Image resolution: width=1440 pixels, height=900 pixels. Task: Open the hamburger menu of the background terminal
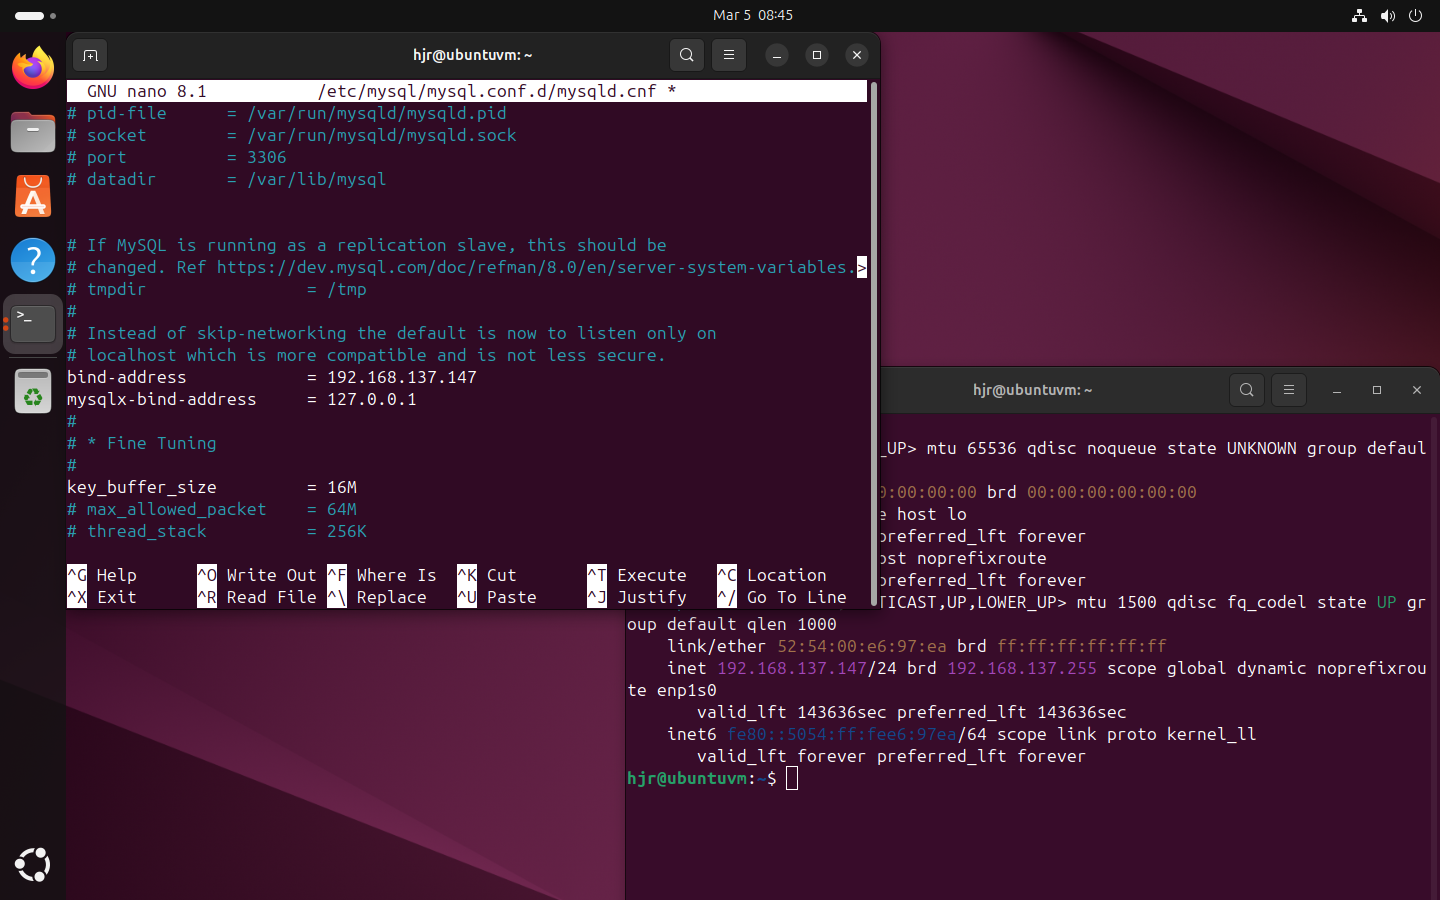coord(1288,390)
